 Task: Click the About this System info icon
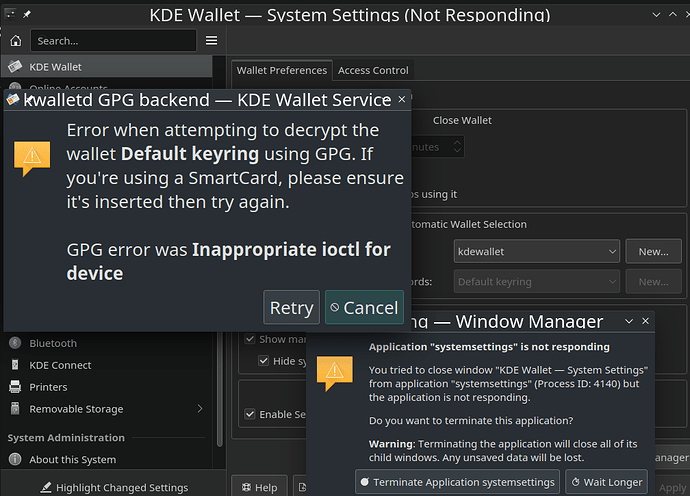pos(15,459)
